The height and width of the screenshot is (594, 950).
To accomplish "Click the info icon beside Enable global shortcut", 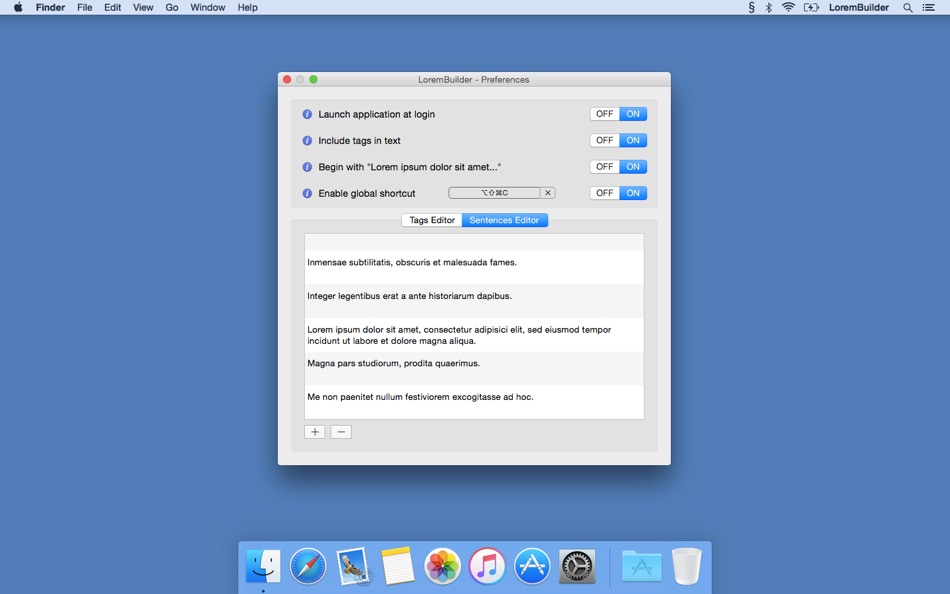I will point(307,193).
